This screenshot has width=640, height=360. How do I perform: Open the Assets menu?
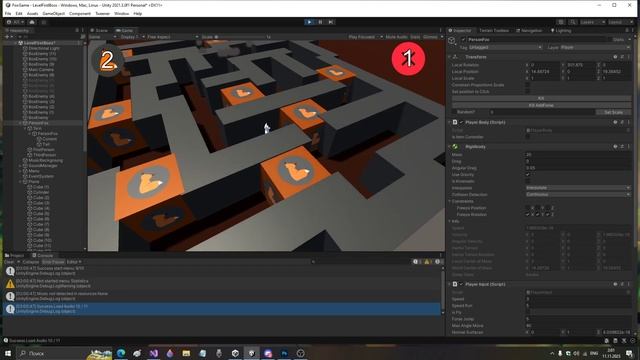click(32, 13)
